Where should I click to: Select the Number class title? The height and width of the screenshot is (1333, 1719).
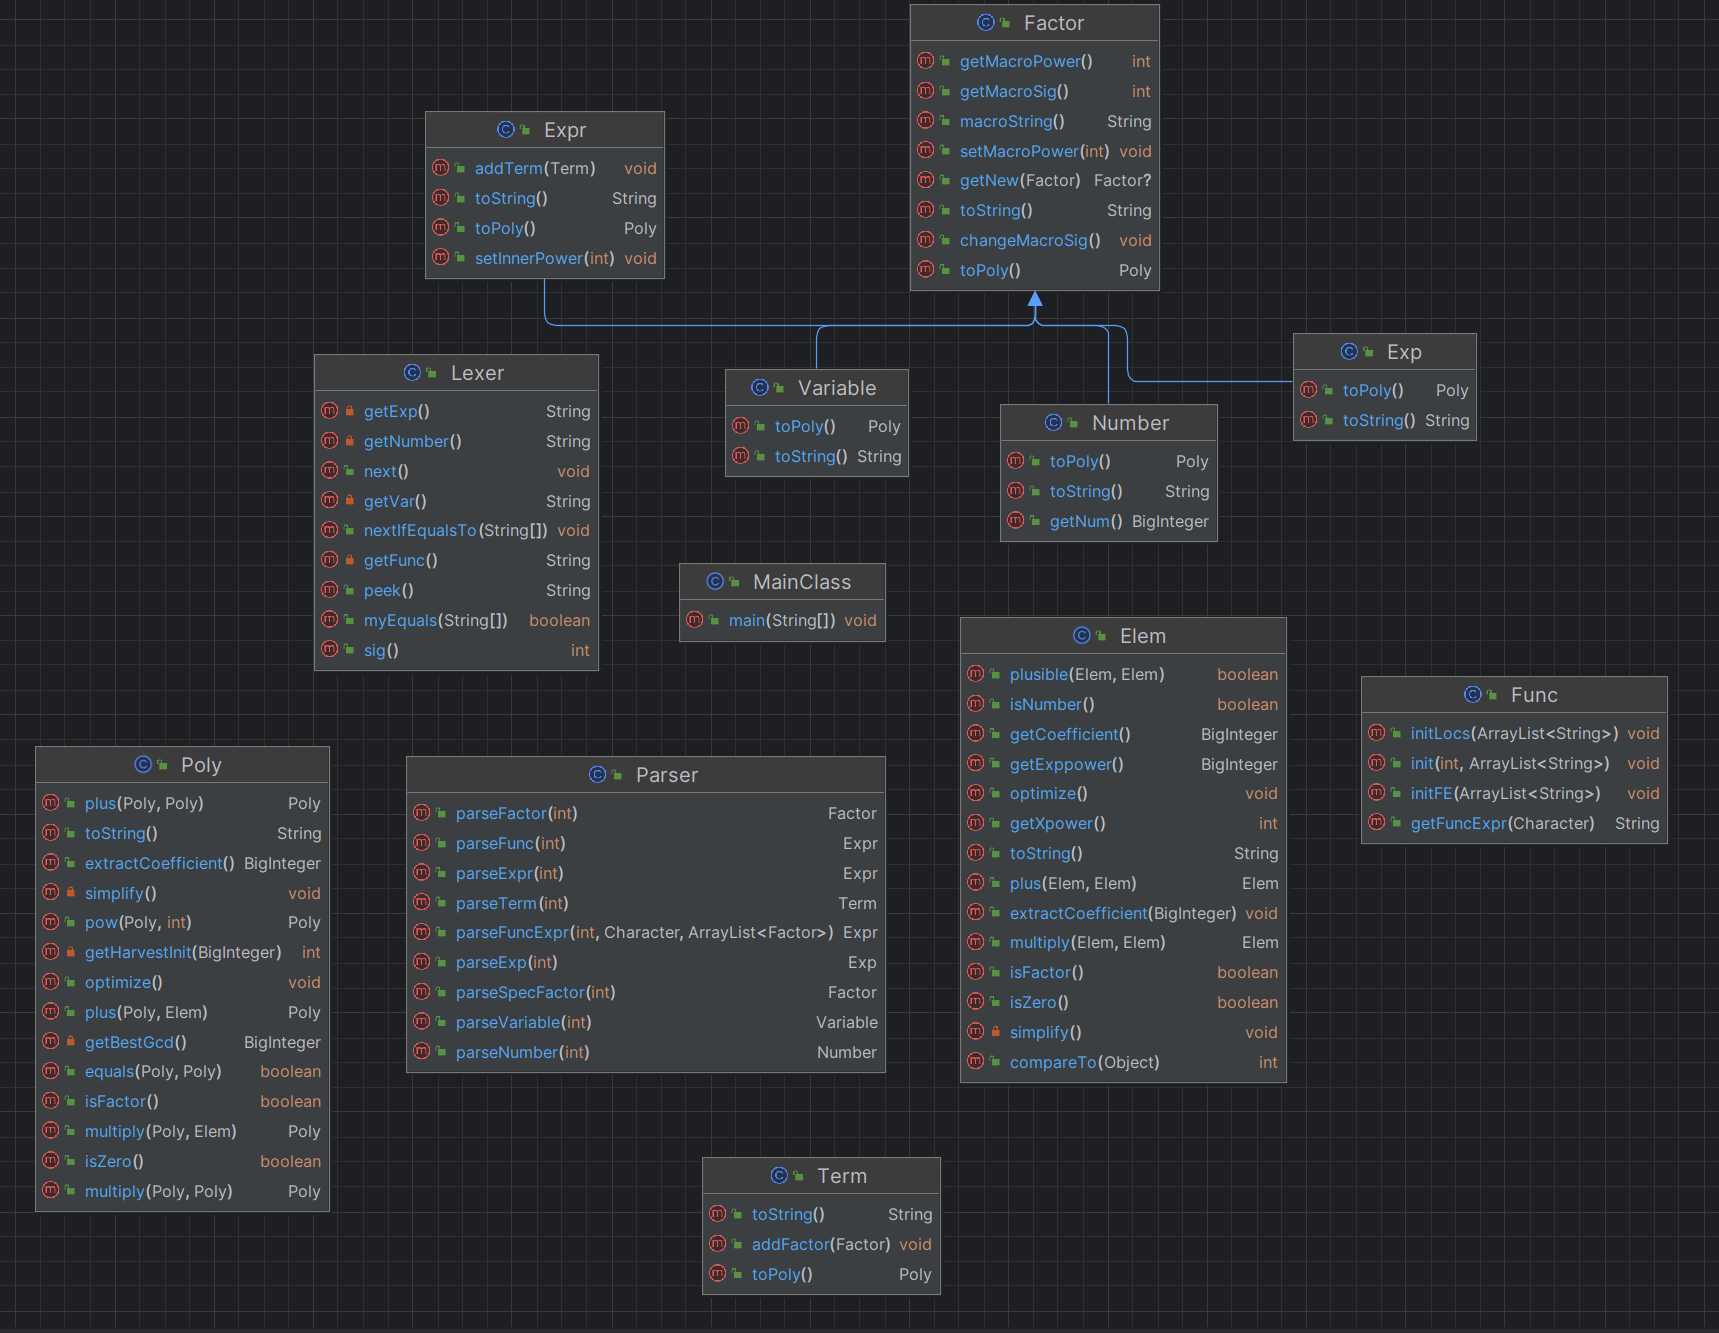(1109, 423)
